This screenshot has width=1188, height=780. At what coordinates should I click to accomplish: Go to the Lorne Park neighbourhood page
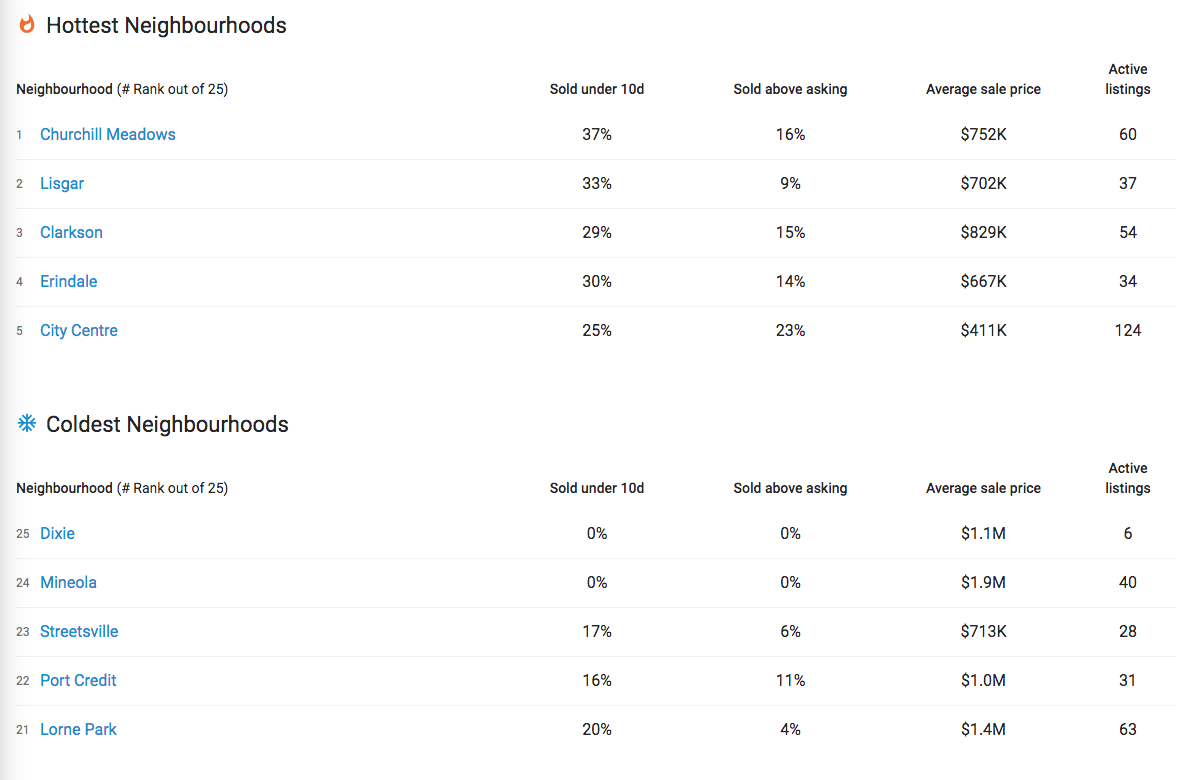(78, 729)
